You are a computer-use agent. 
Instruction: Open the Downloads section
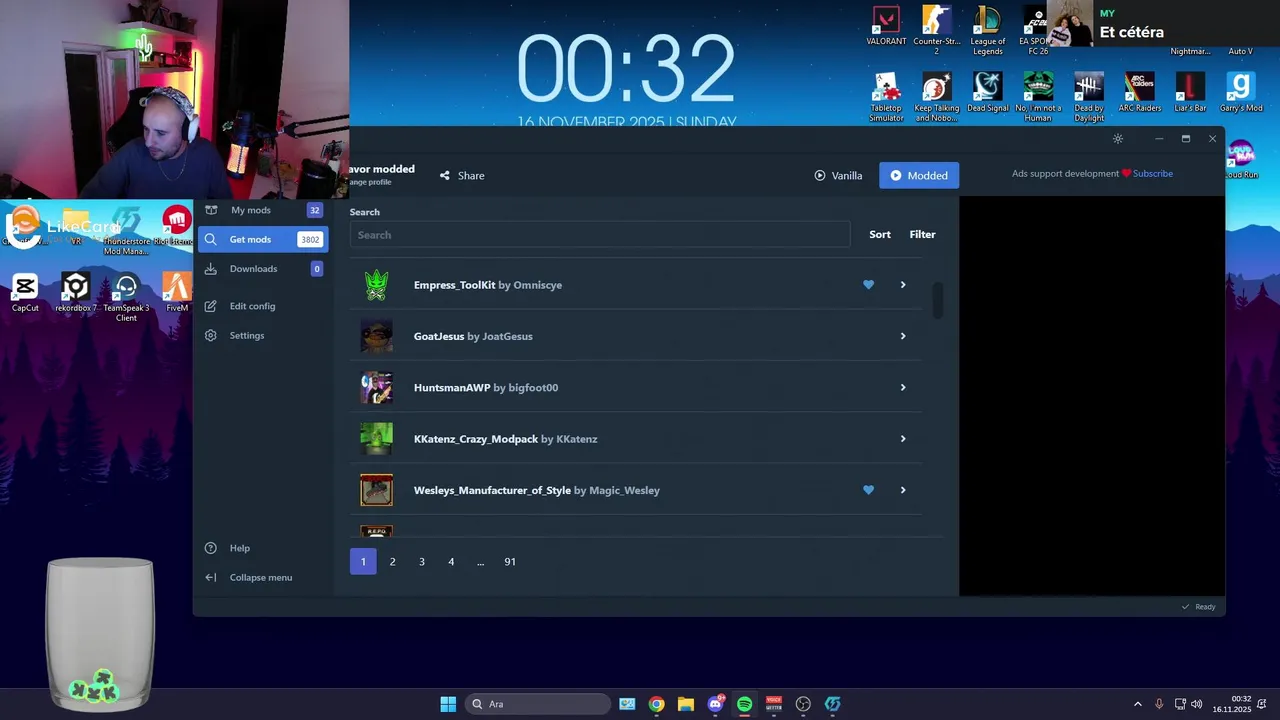262,268
